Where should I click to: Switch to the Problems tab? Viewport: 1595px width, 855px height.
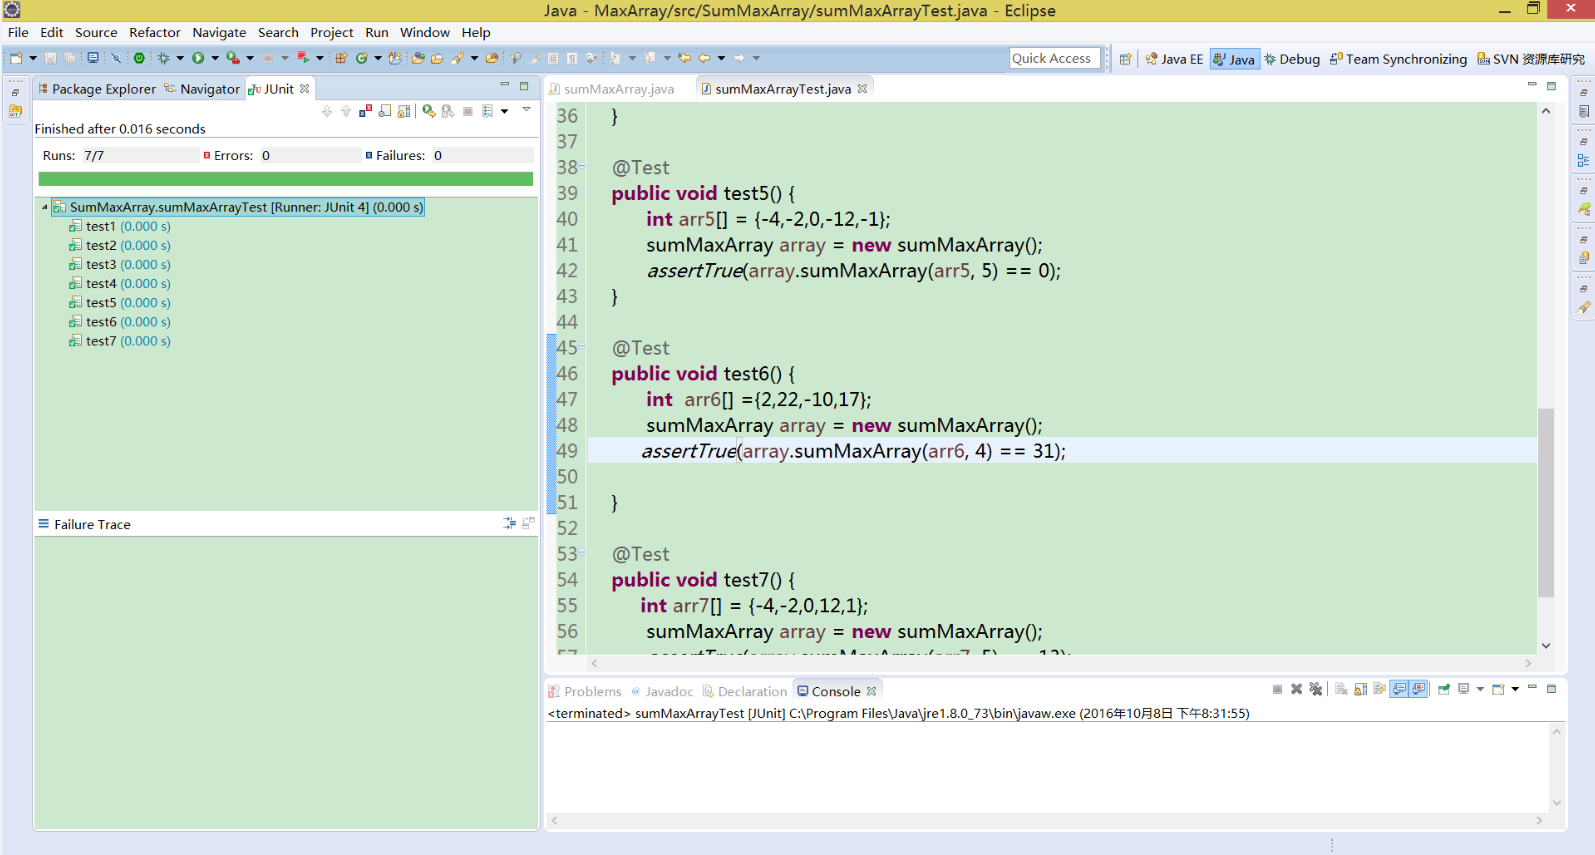585,691
